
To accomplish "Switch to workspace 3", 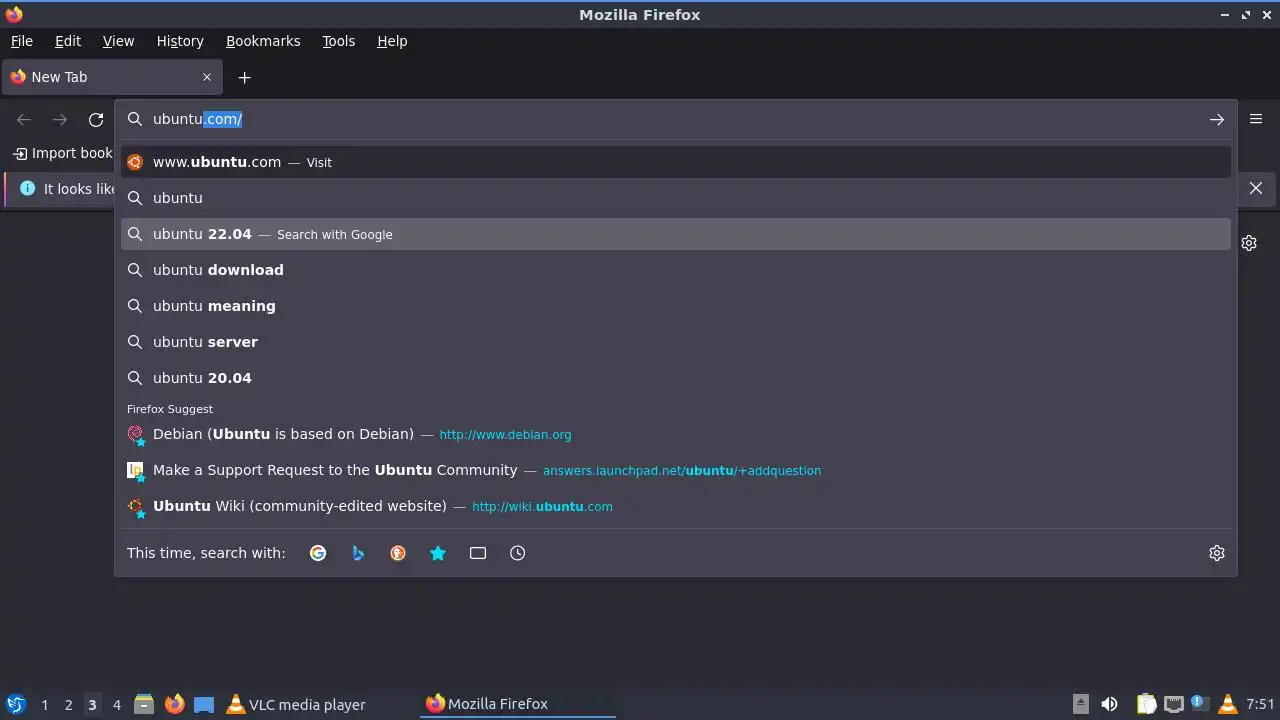I will (92, 705).
